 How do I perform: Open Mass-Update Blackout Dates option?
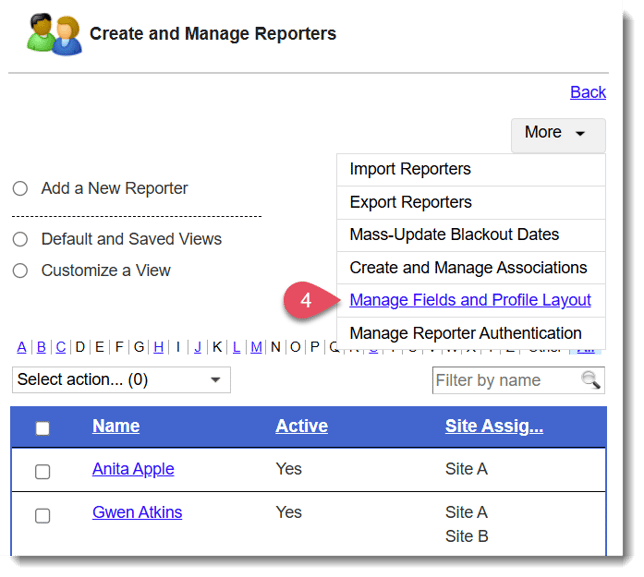coord(454,235)
